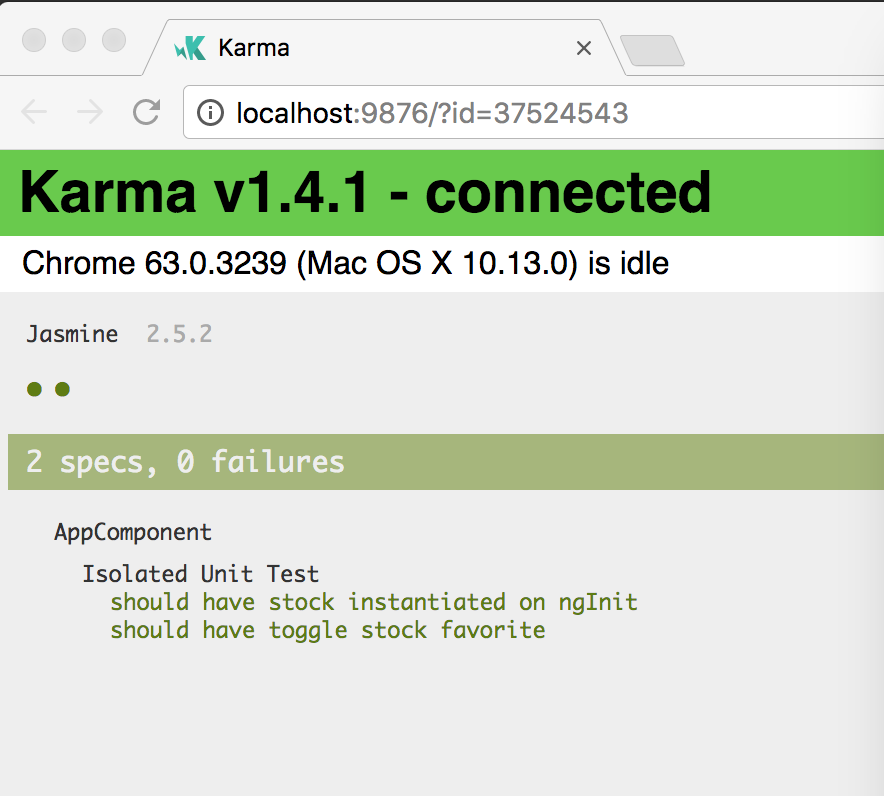Click inside the address bar URL field
This screenshot has height=796, width=884.
click(x=430, y=113)
